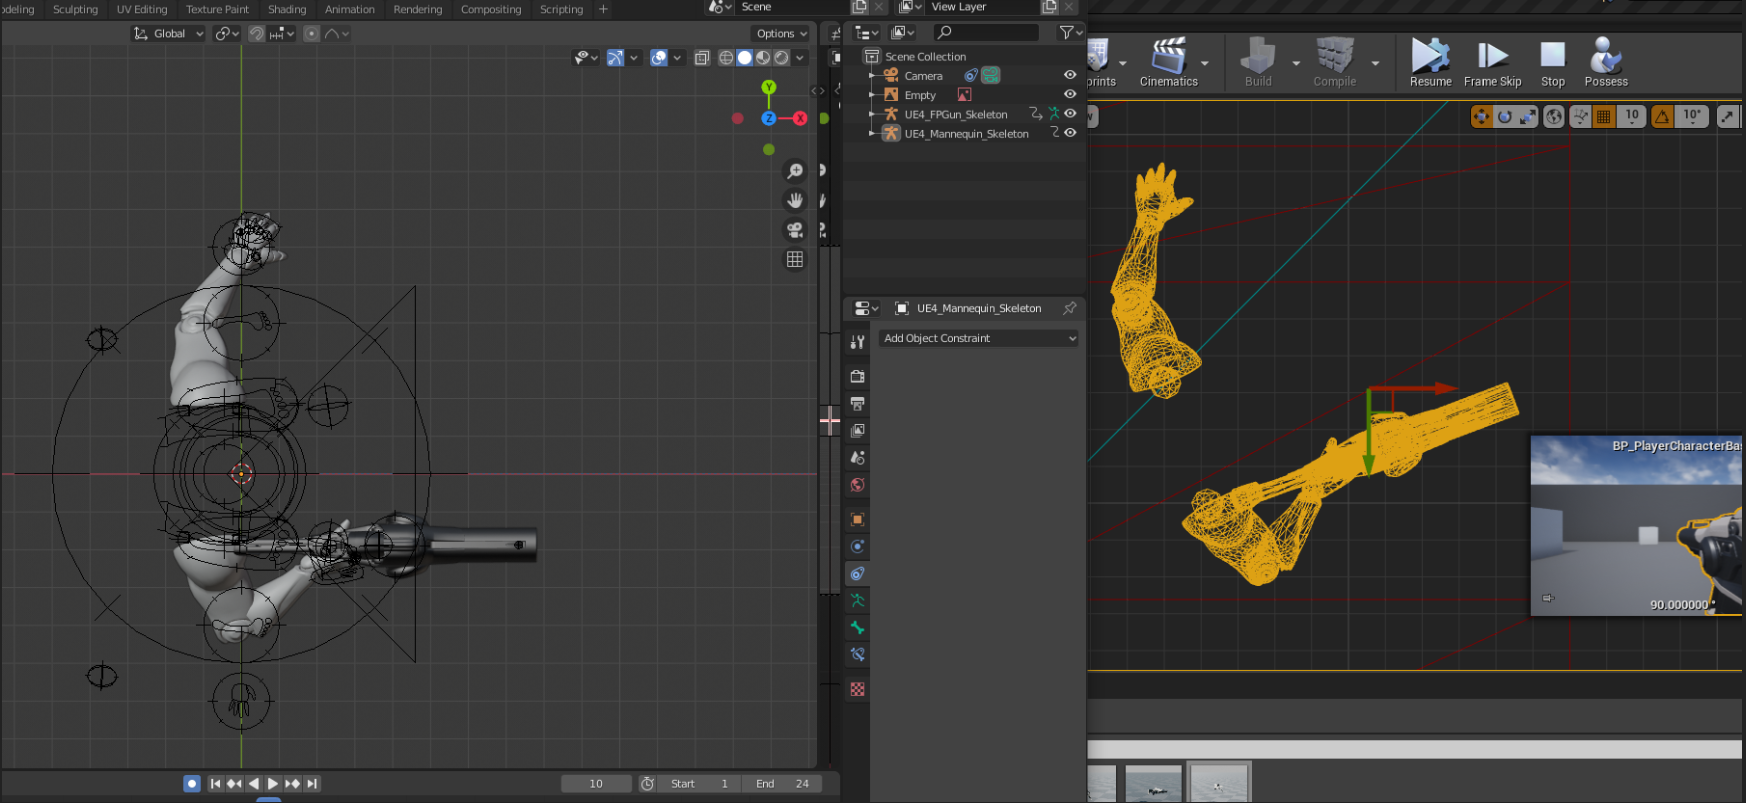This screenshot has width=1746, height=803.
Task: Select Unreal's rotate transform gizmo icon
Action: [1505, 117]
